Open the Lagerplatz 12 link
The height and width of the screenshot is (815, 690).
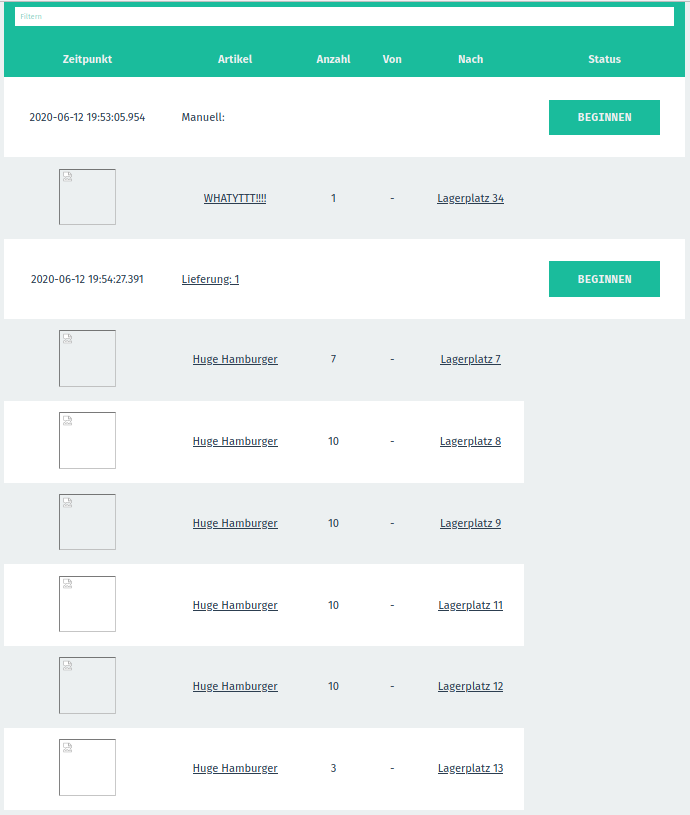click(x=470, y=686)
